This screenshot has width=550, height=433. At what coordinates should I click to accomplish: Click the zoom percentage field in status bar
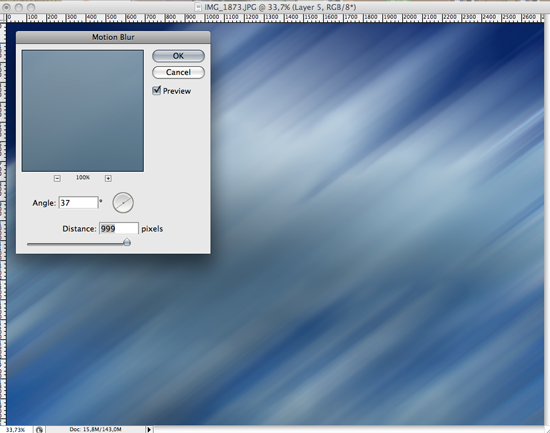pos(16,429)
